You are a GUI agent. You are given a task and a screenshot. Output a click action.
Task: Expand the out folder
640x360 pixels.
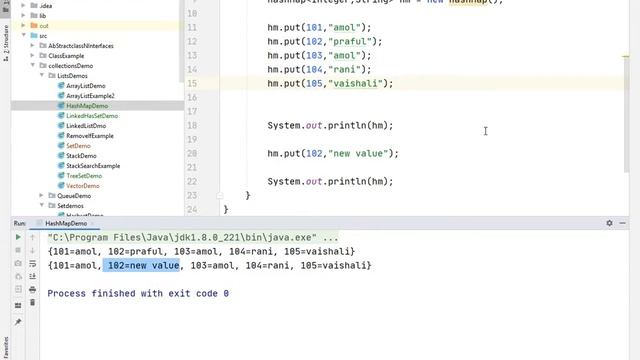(x=23, y=25)
